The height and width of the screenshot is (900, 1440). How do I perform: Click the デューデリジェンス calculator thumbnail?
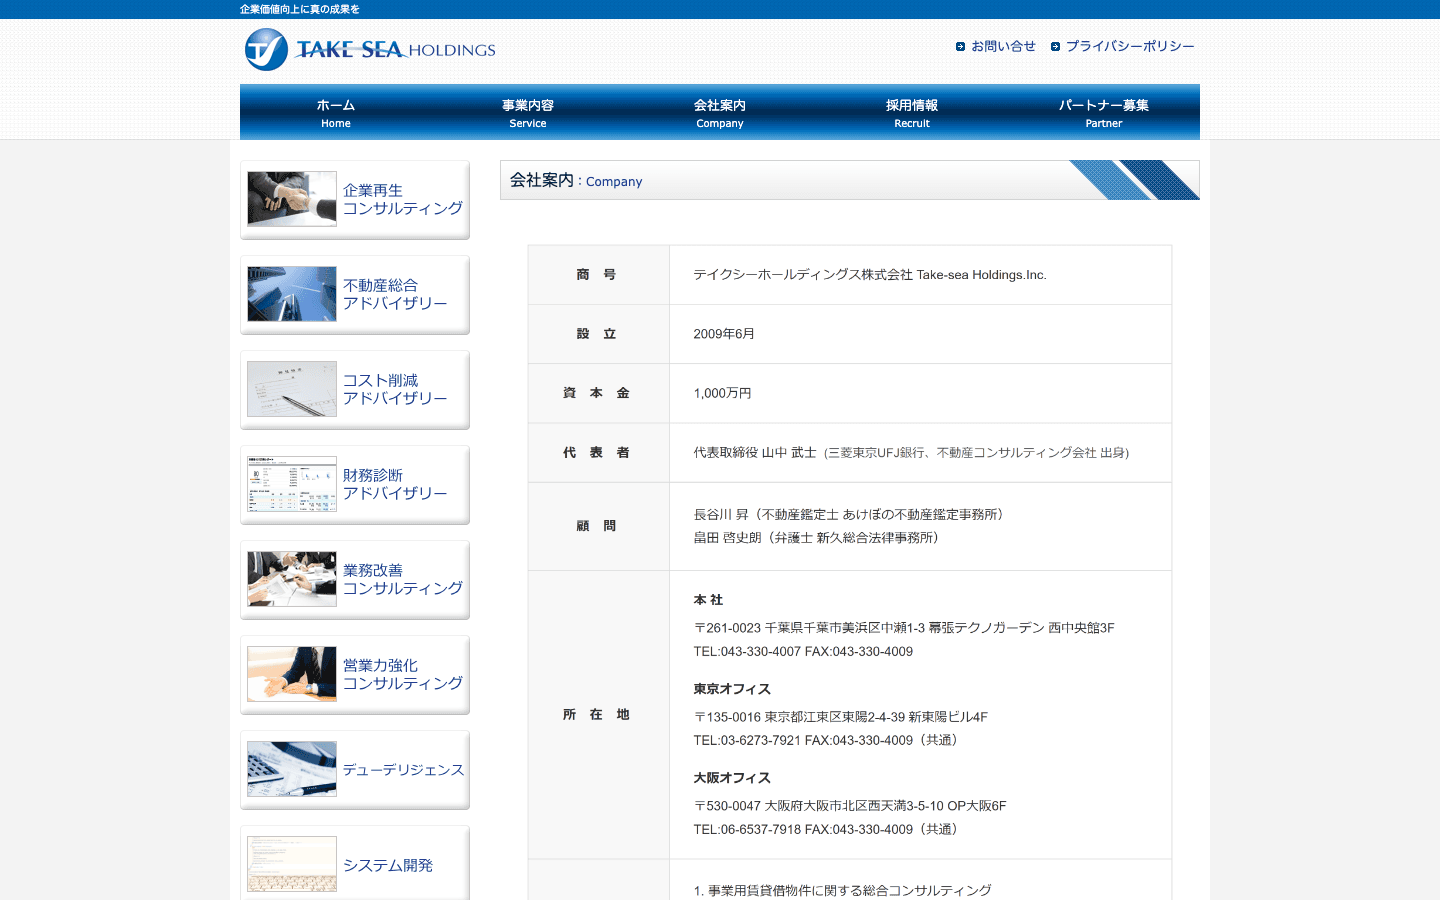tap(292, 769)
